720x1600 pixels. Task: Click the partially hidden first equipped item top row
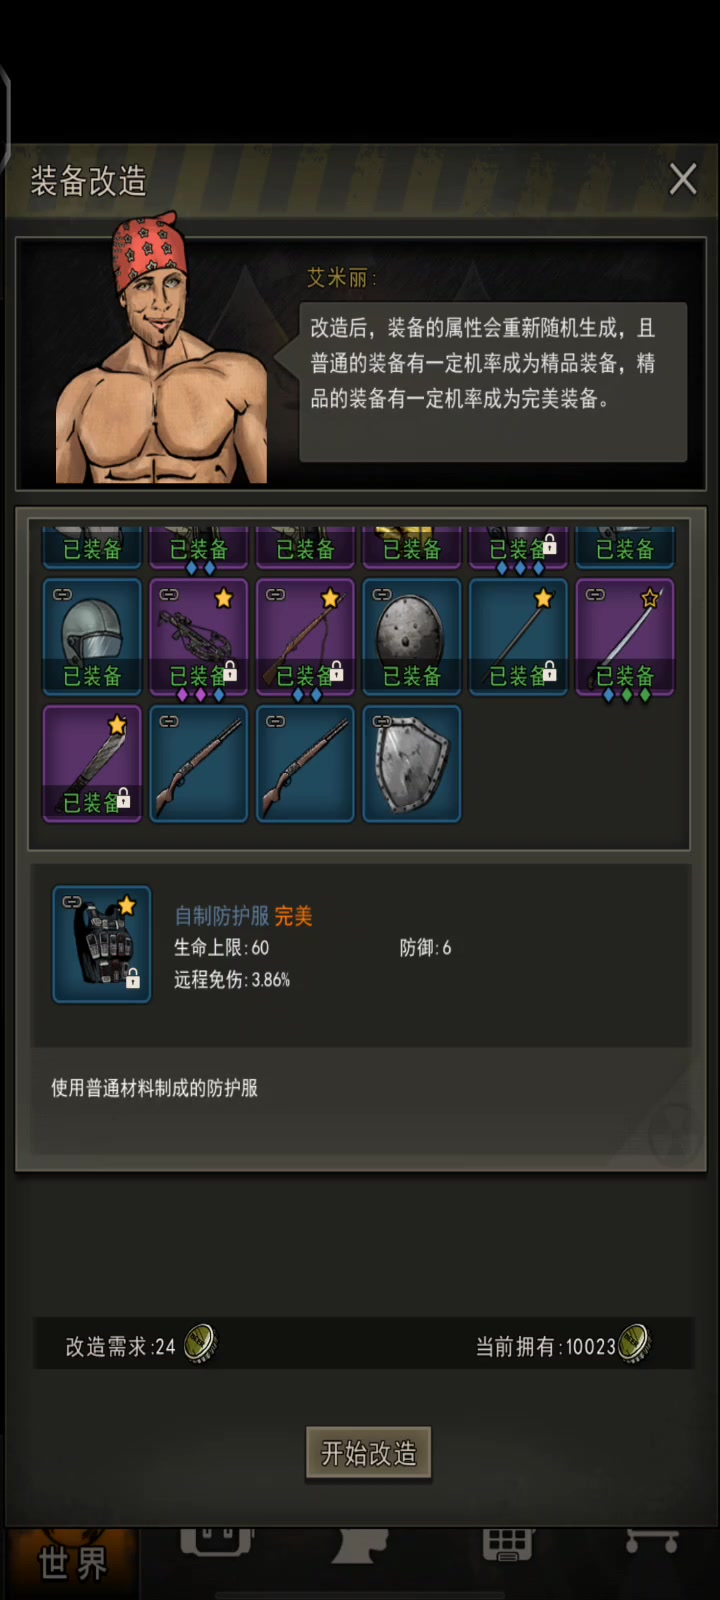point(92,546)
